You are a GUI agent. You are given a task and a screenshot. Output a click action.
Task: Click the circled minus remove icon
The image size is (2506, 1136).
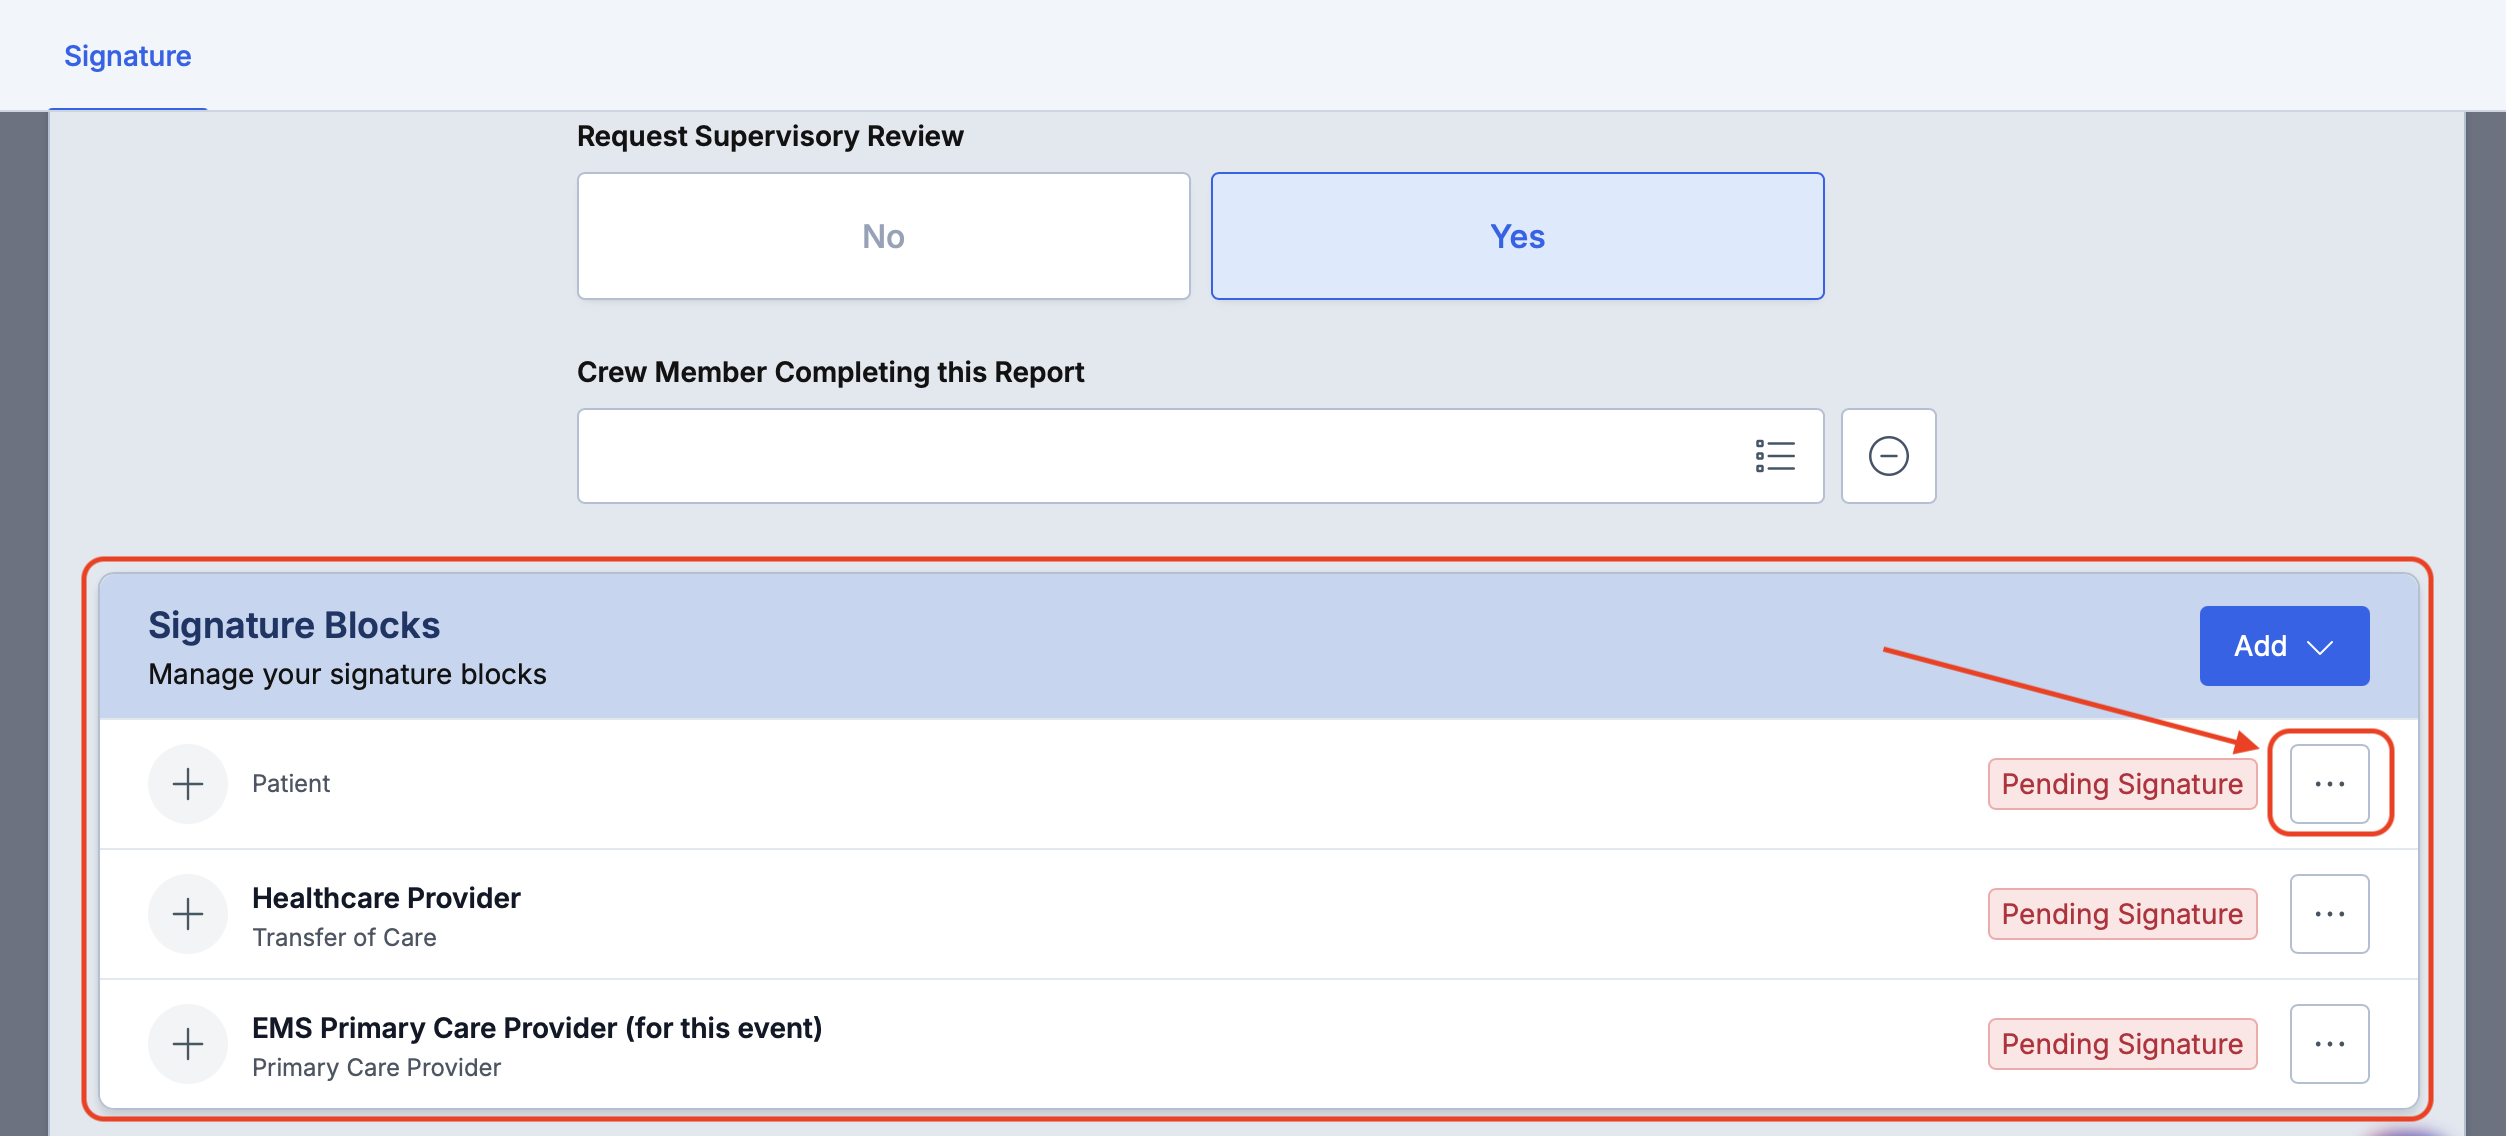1888,456
